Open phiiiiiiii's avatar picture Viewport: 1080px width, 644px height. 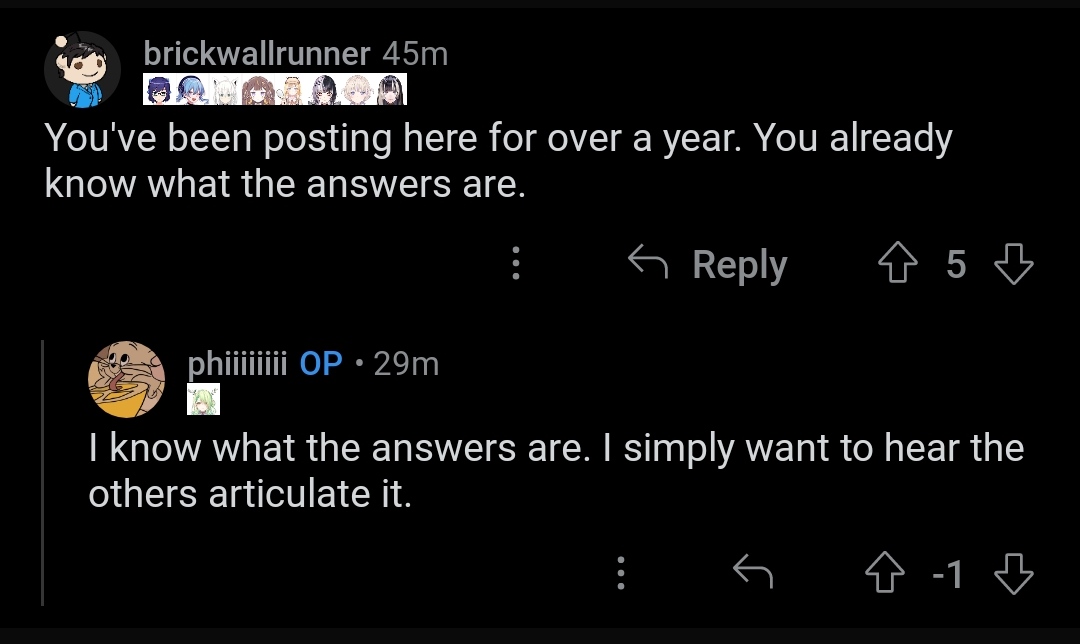click(126, 380)
